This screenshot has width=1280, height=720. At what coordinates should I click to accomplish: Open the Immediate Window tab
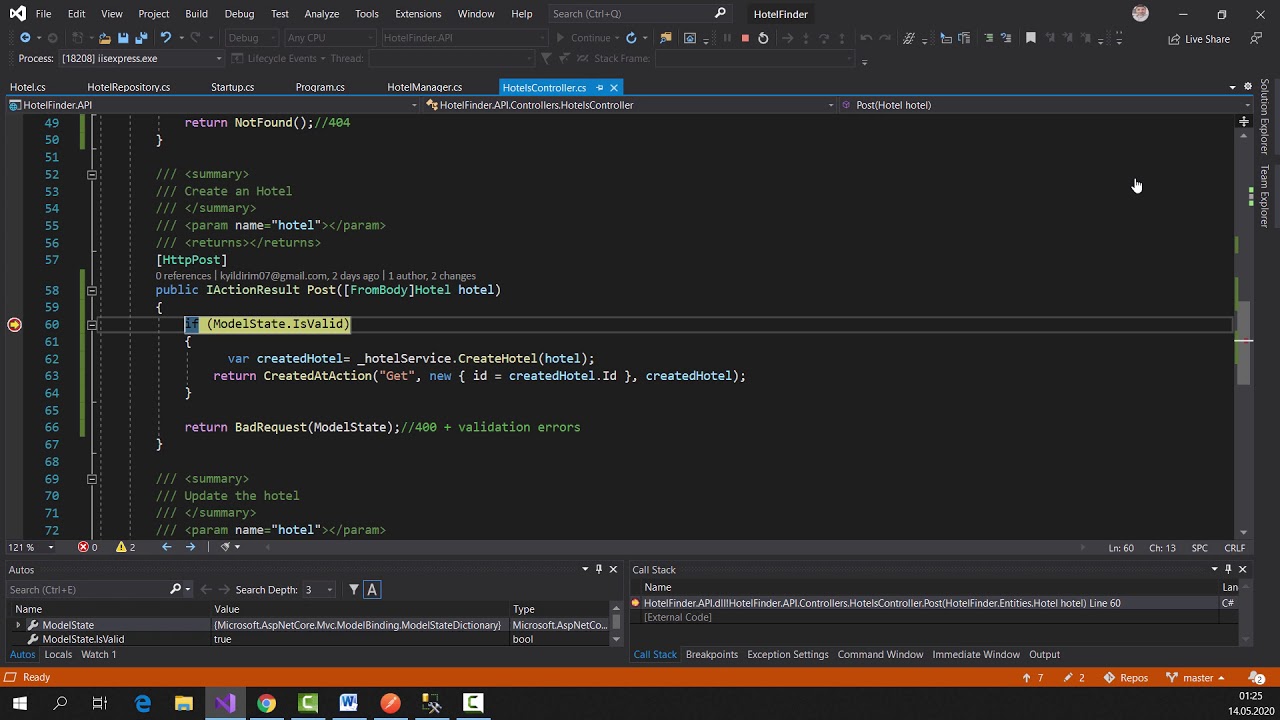(976, 654)
